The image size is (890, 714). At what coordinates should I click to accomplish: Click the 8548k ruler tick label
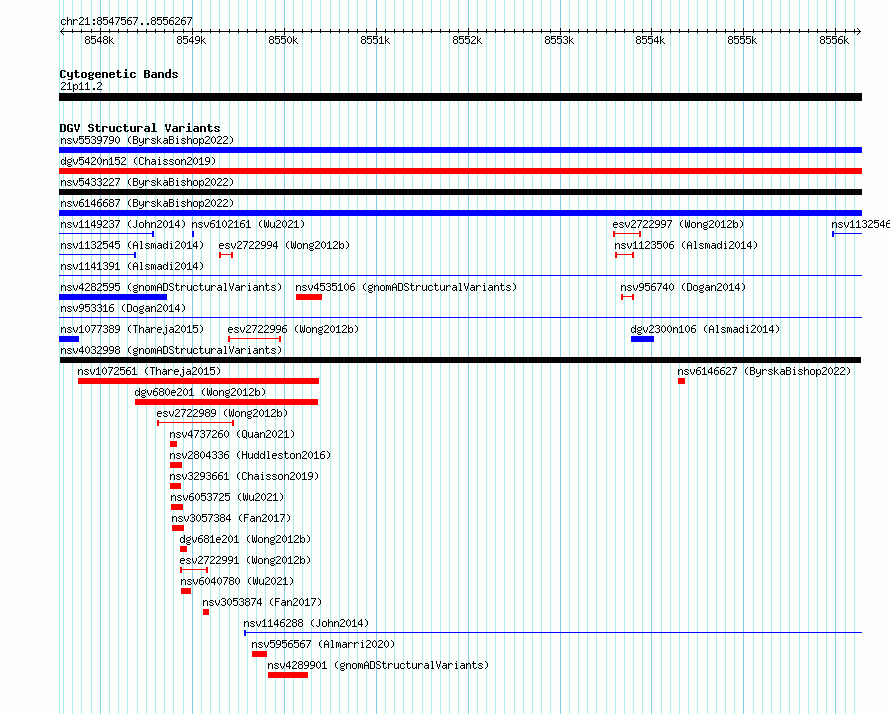tap(99, 40)
